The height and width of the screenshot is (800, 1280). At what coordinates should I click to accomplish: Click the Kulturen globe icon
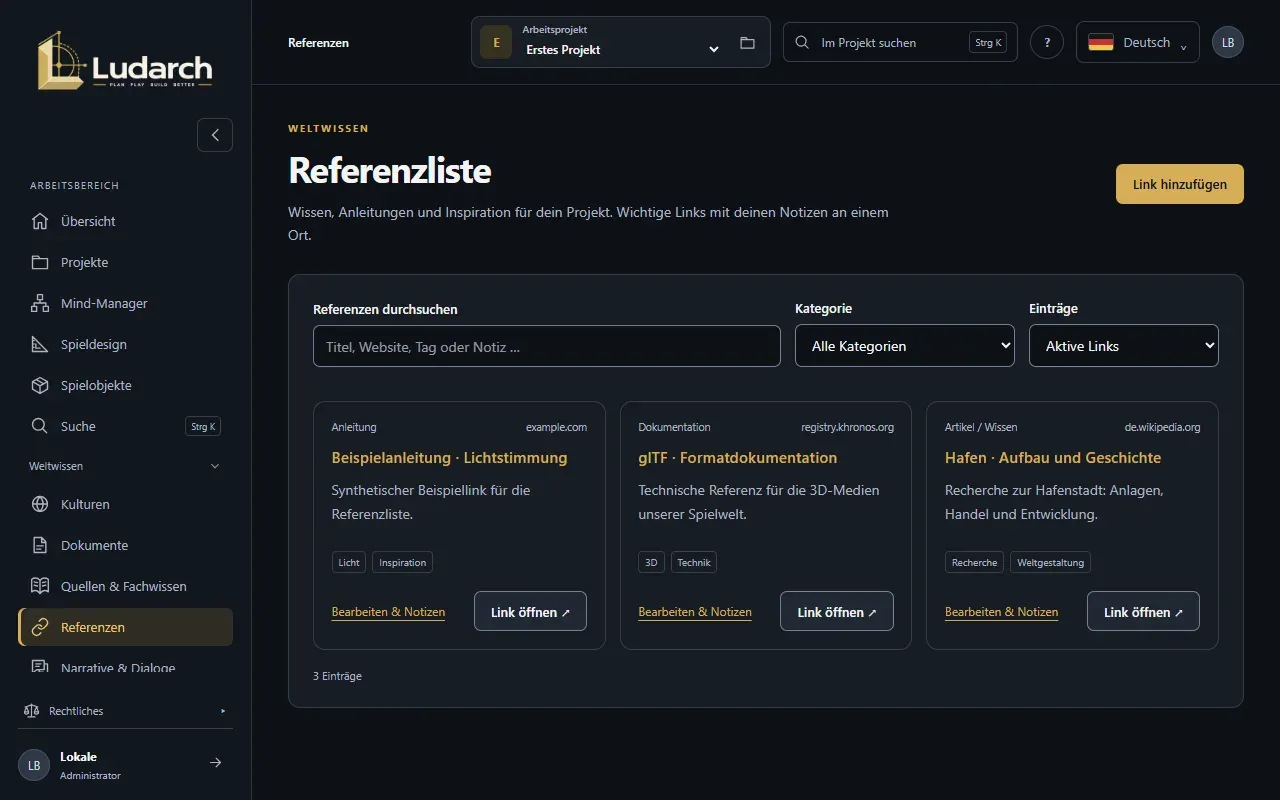(x=40, y=504)
